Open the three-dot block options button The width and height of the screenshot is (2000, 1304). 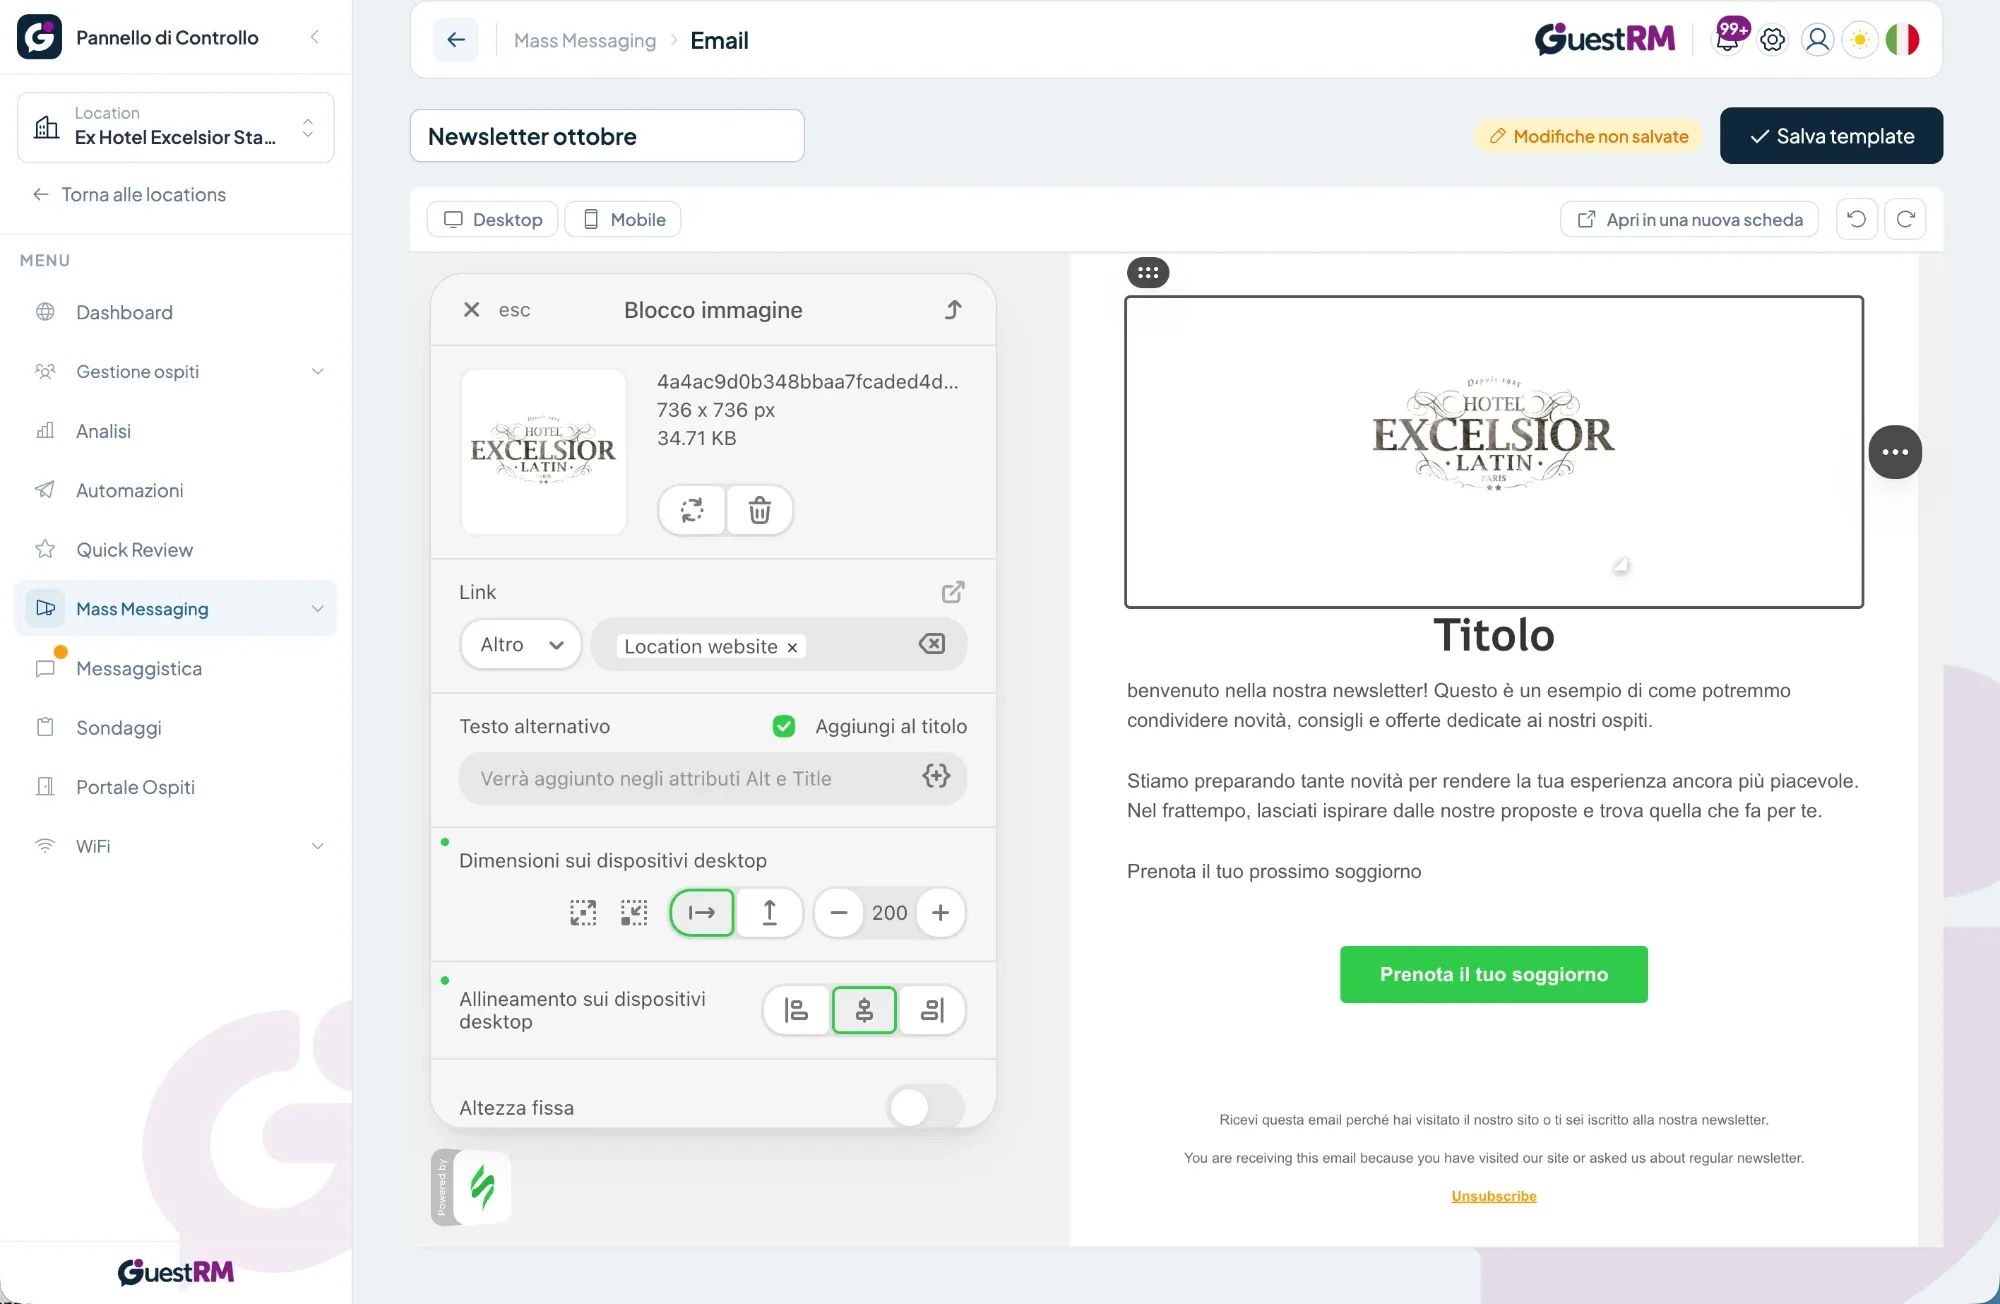tap(1895, 452)
